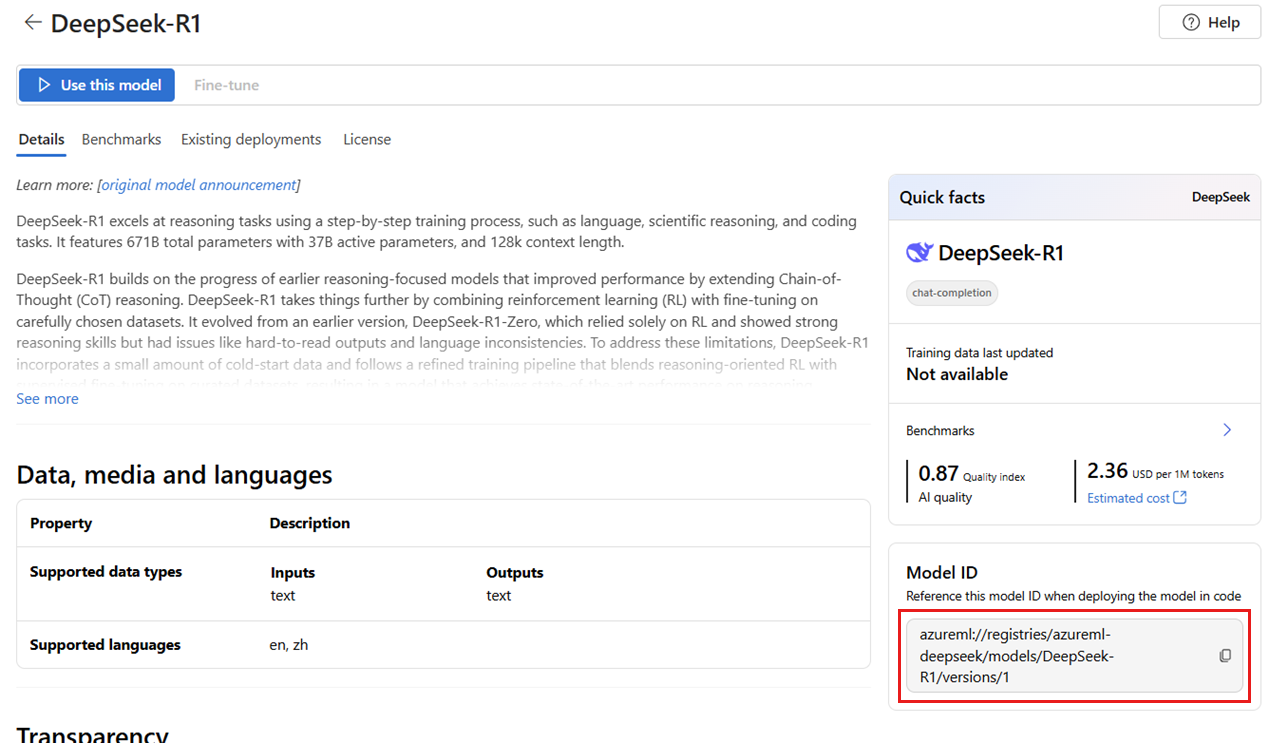The height and width of the screenshot is (743, 1269).
Task: Click the external link icon beside Estimated cost
Action: pyautogui.click(x=1180, y=497)
